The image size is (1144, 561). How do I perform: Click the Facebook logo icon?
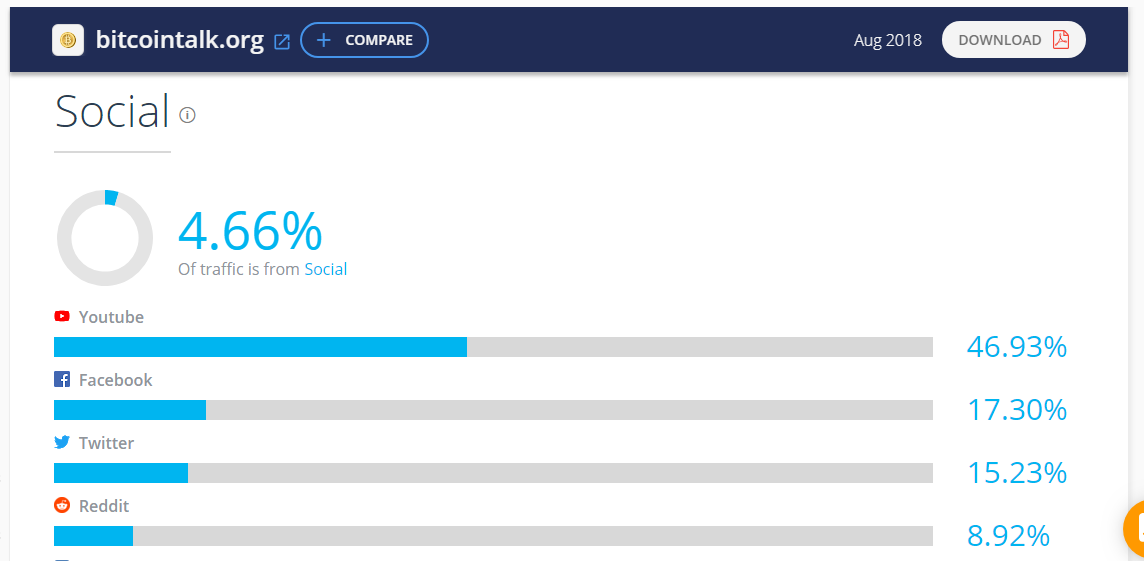tap(62, 379)
